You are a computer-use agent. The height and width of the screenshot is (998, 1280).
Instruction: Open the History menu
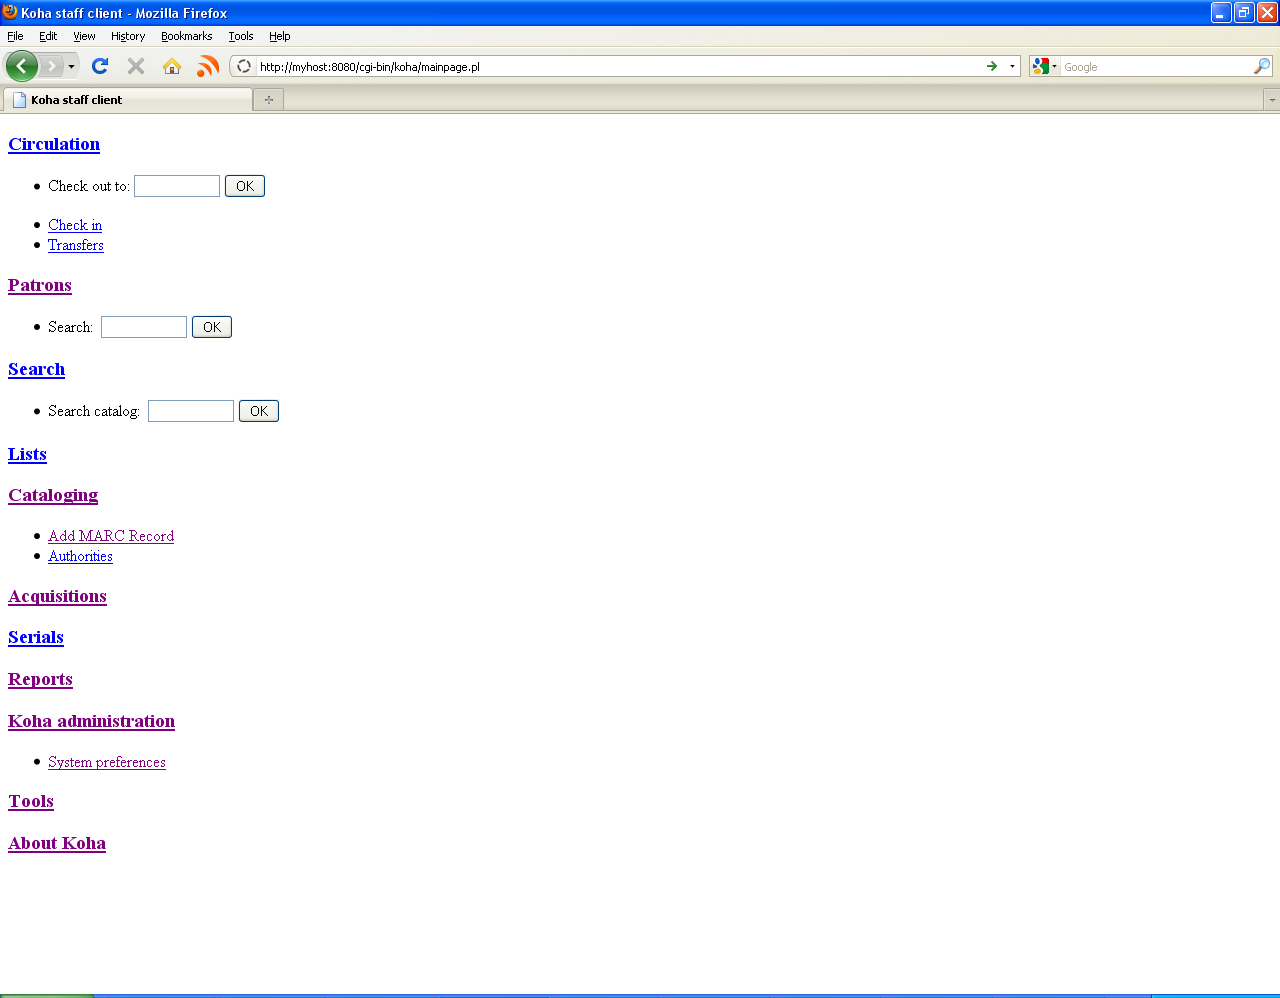tap(128, 36)
